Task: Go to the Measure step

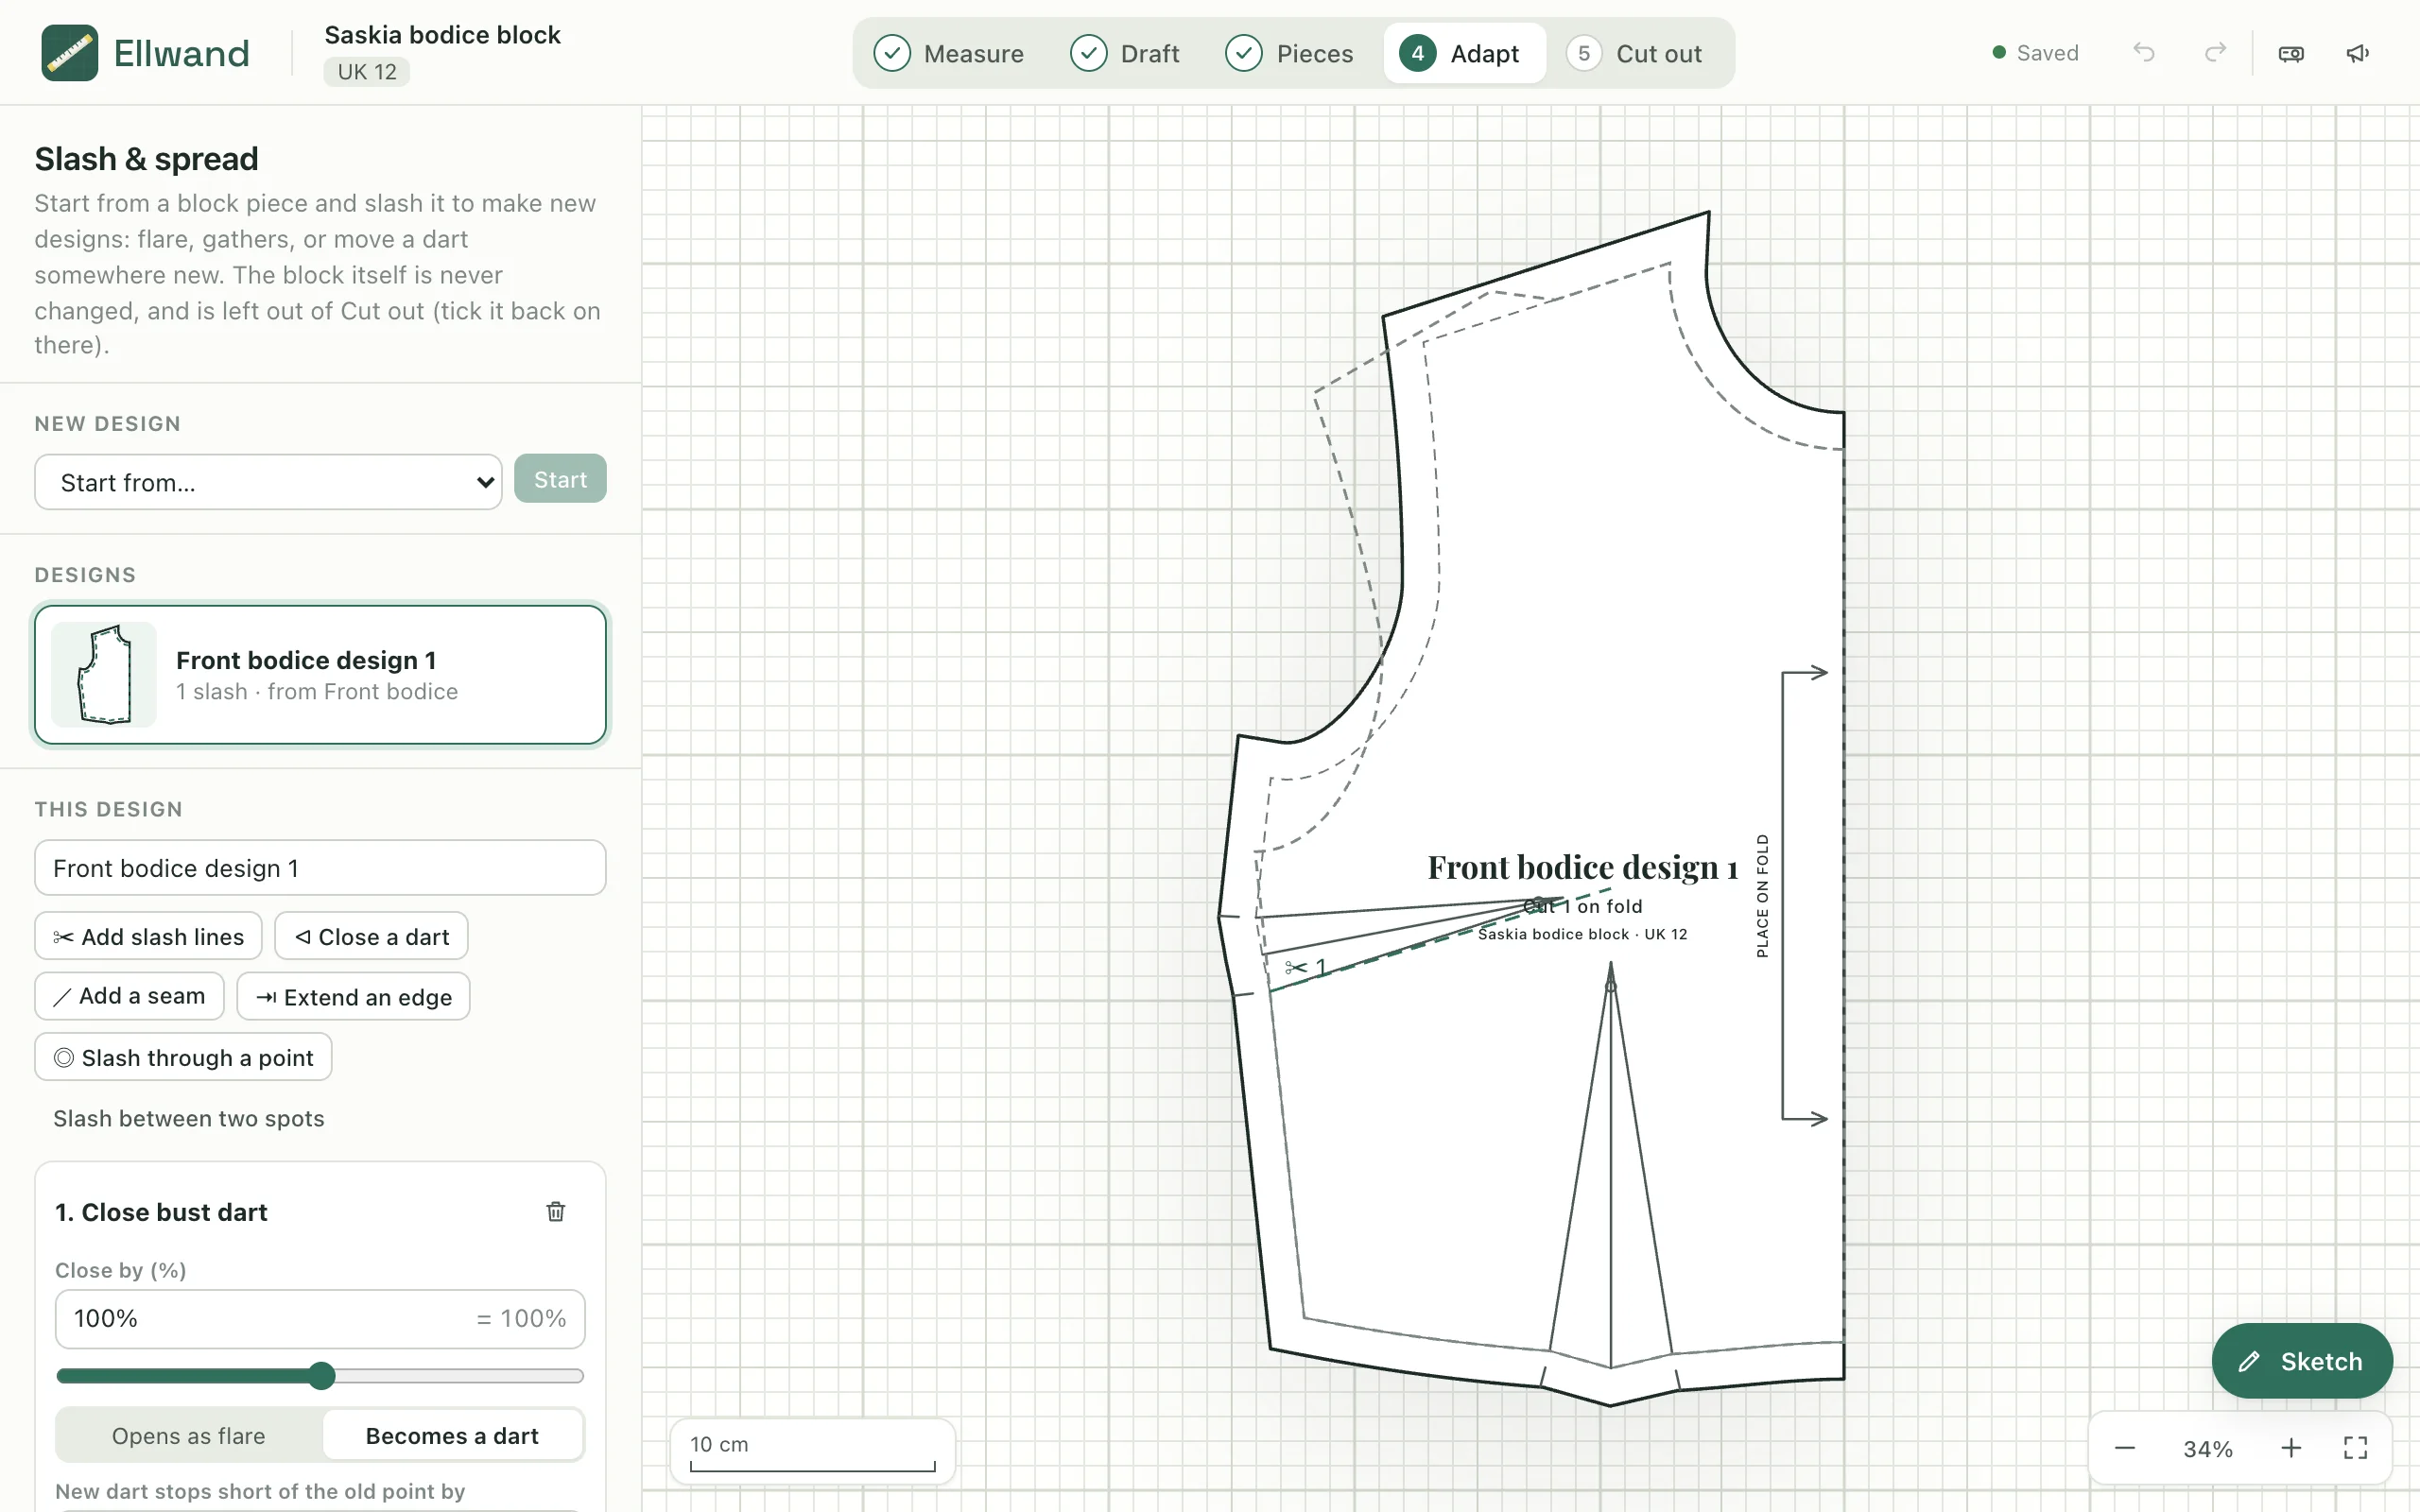Action: click(x=948, y=53)
